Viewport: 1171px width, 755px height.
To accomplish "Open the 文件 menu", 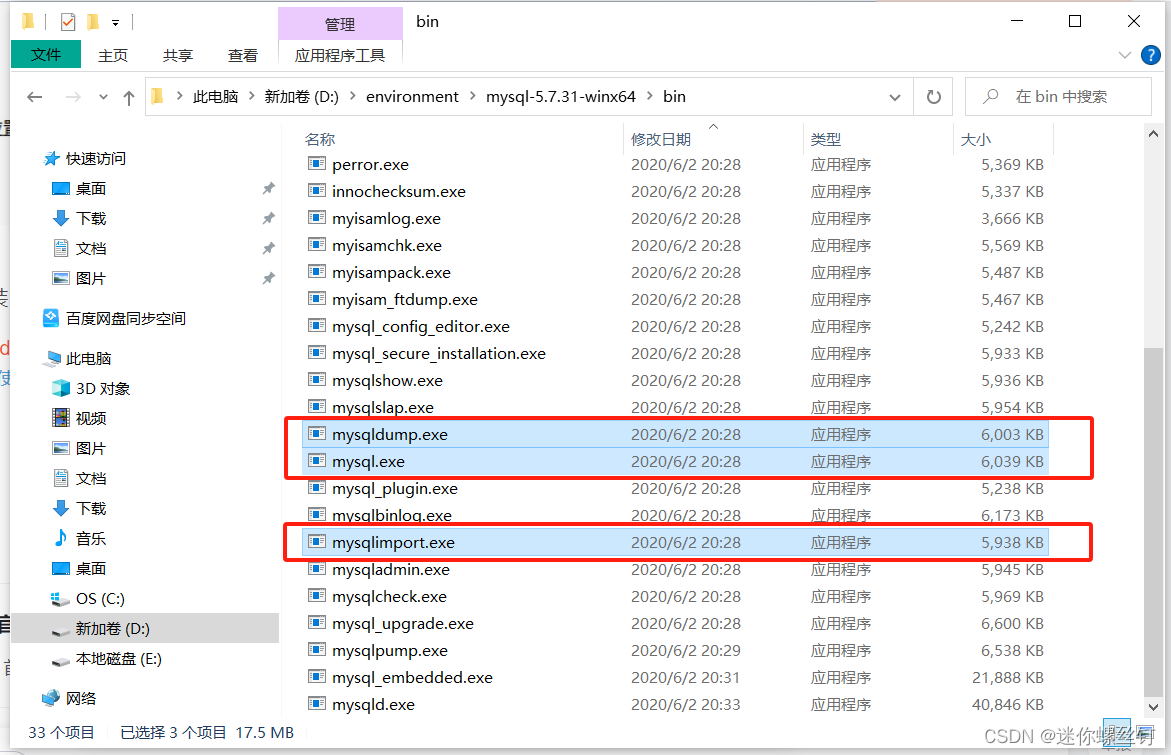I will (46, 55).
